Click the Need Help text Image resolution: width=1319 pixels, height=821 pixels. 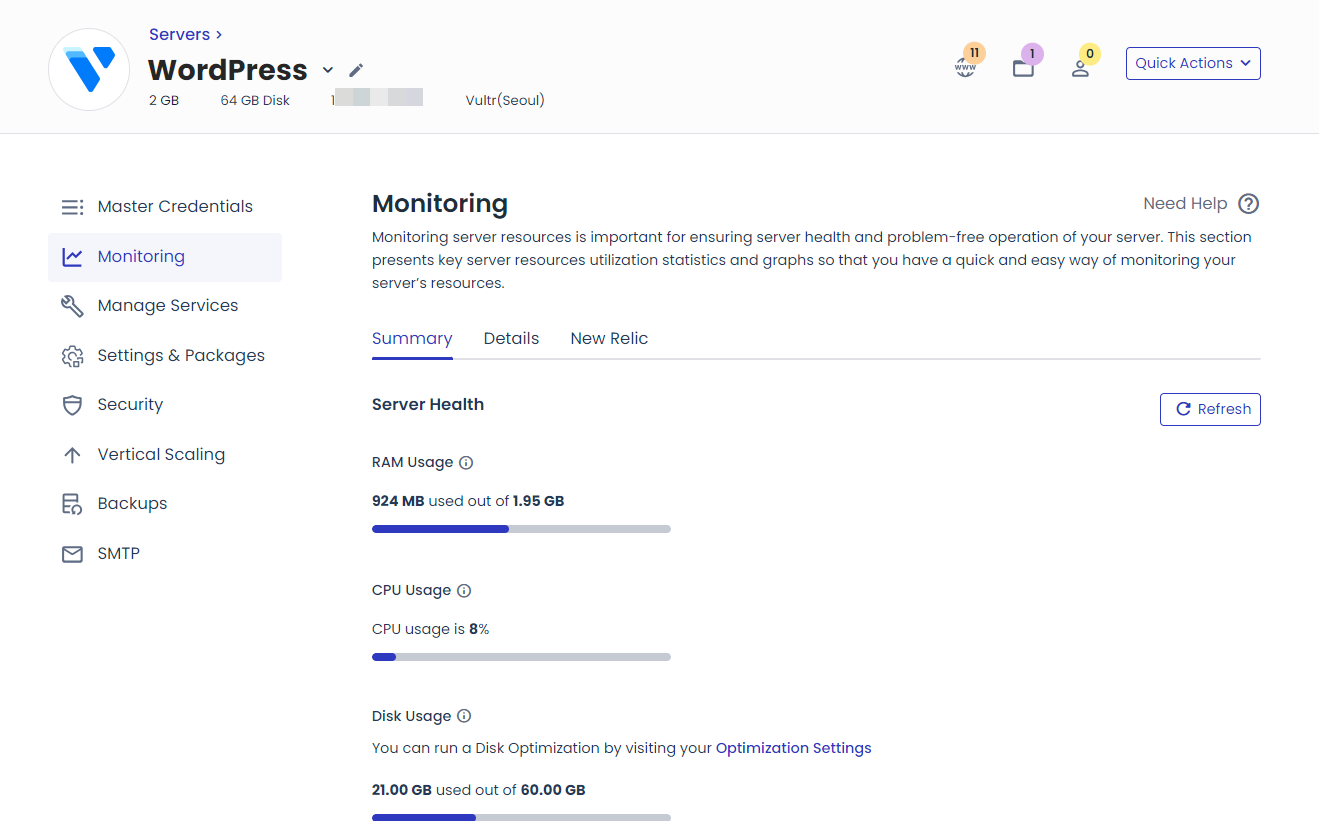tap(1185, 204)
